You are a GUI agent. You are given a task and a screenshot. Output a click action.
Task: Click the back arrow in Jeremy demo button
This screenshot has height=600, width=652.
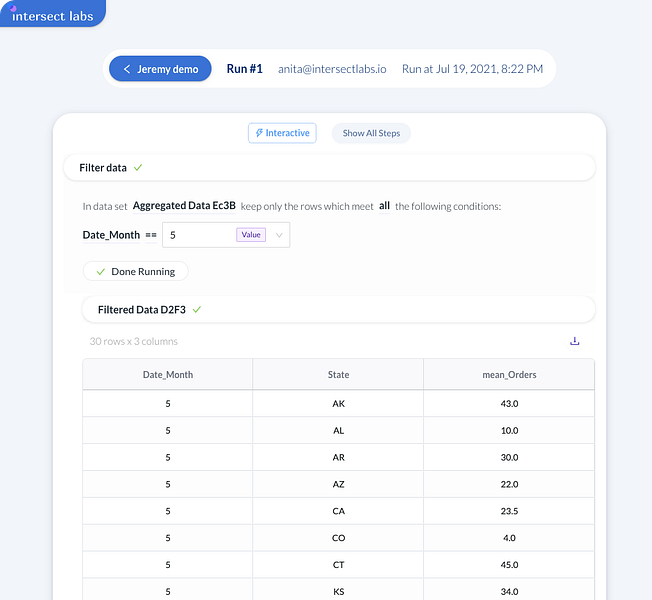pos(127,69)
